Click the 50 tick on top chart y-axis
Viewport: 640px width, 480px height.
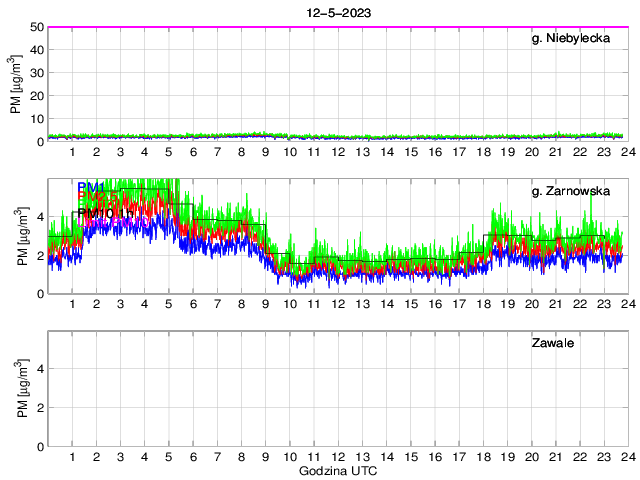coord(36,27)
